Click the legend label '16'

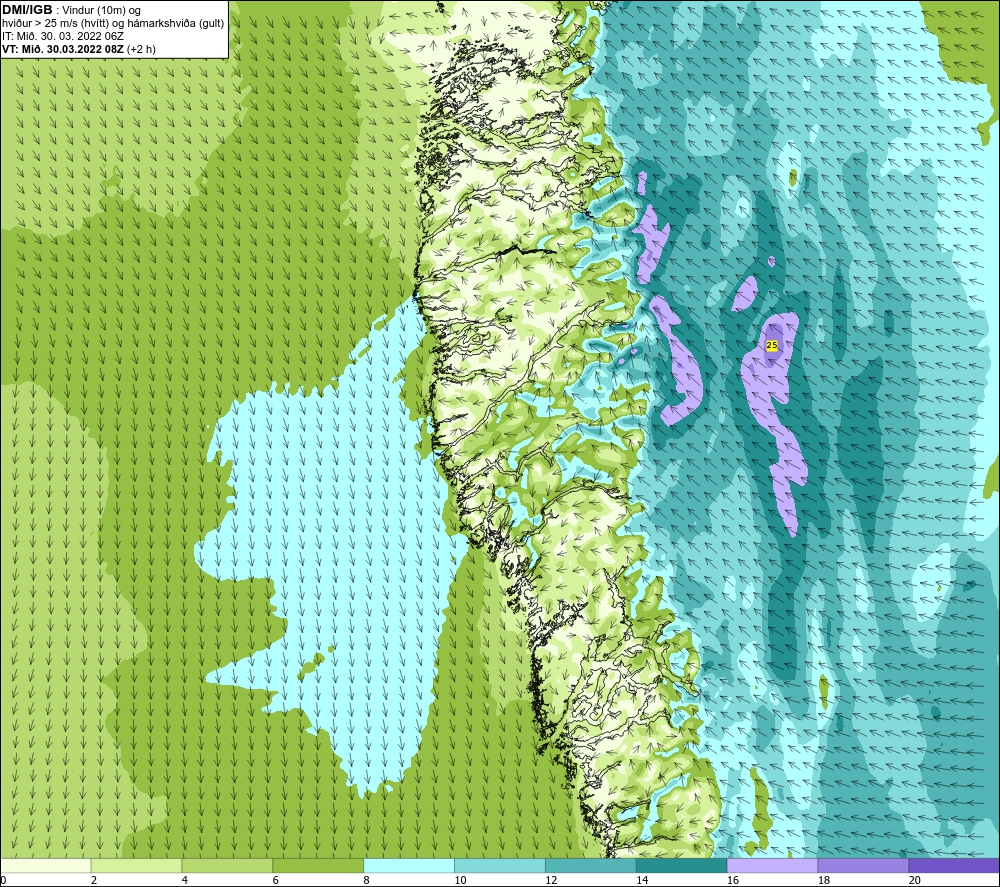coord(733,880)
